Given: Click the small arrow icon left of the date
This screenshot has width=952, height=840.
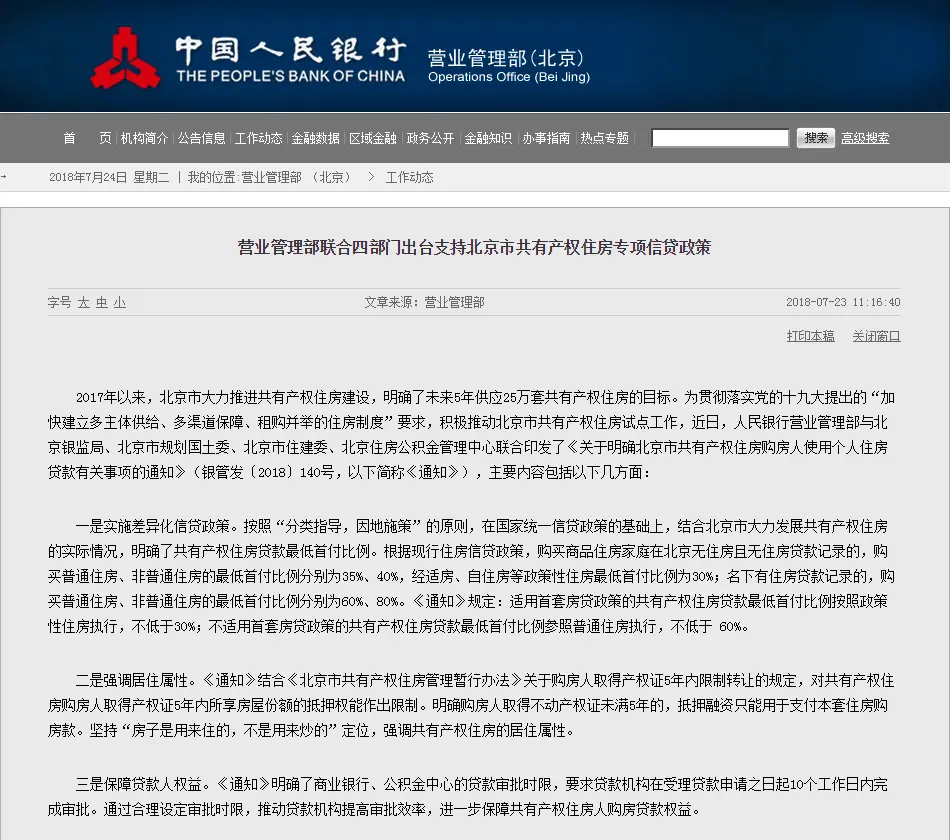Looking at the screenshot, I should [x=4, y=177].
